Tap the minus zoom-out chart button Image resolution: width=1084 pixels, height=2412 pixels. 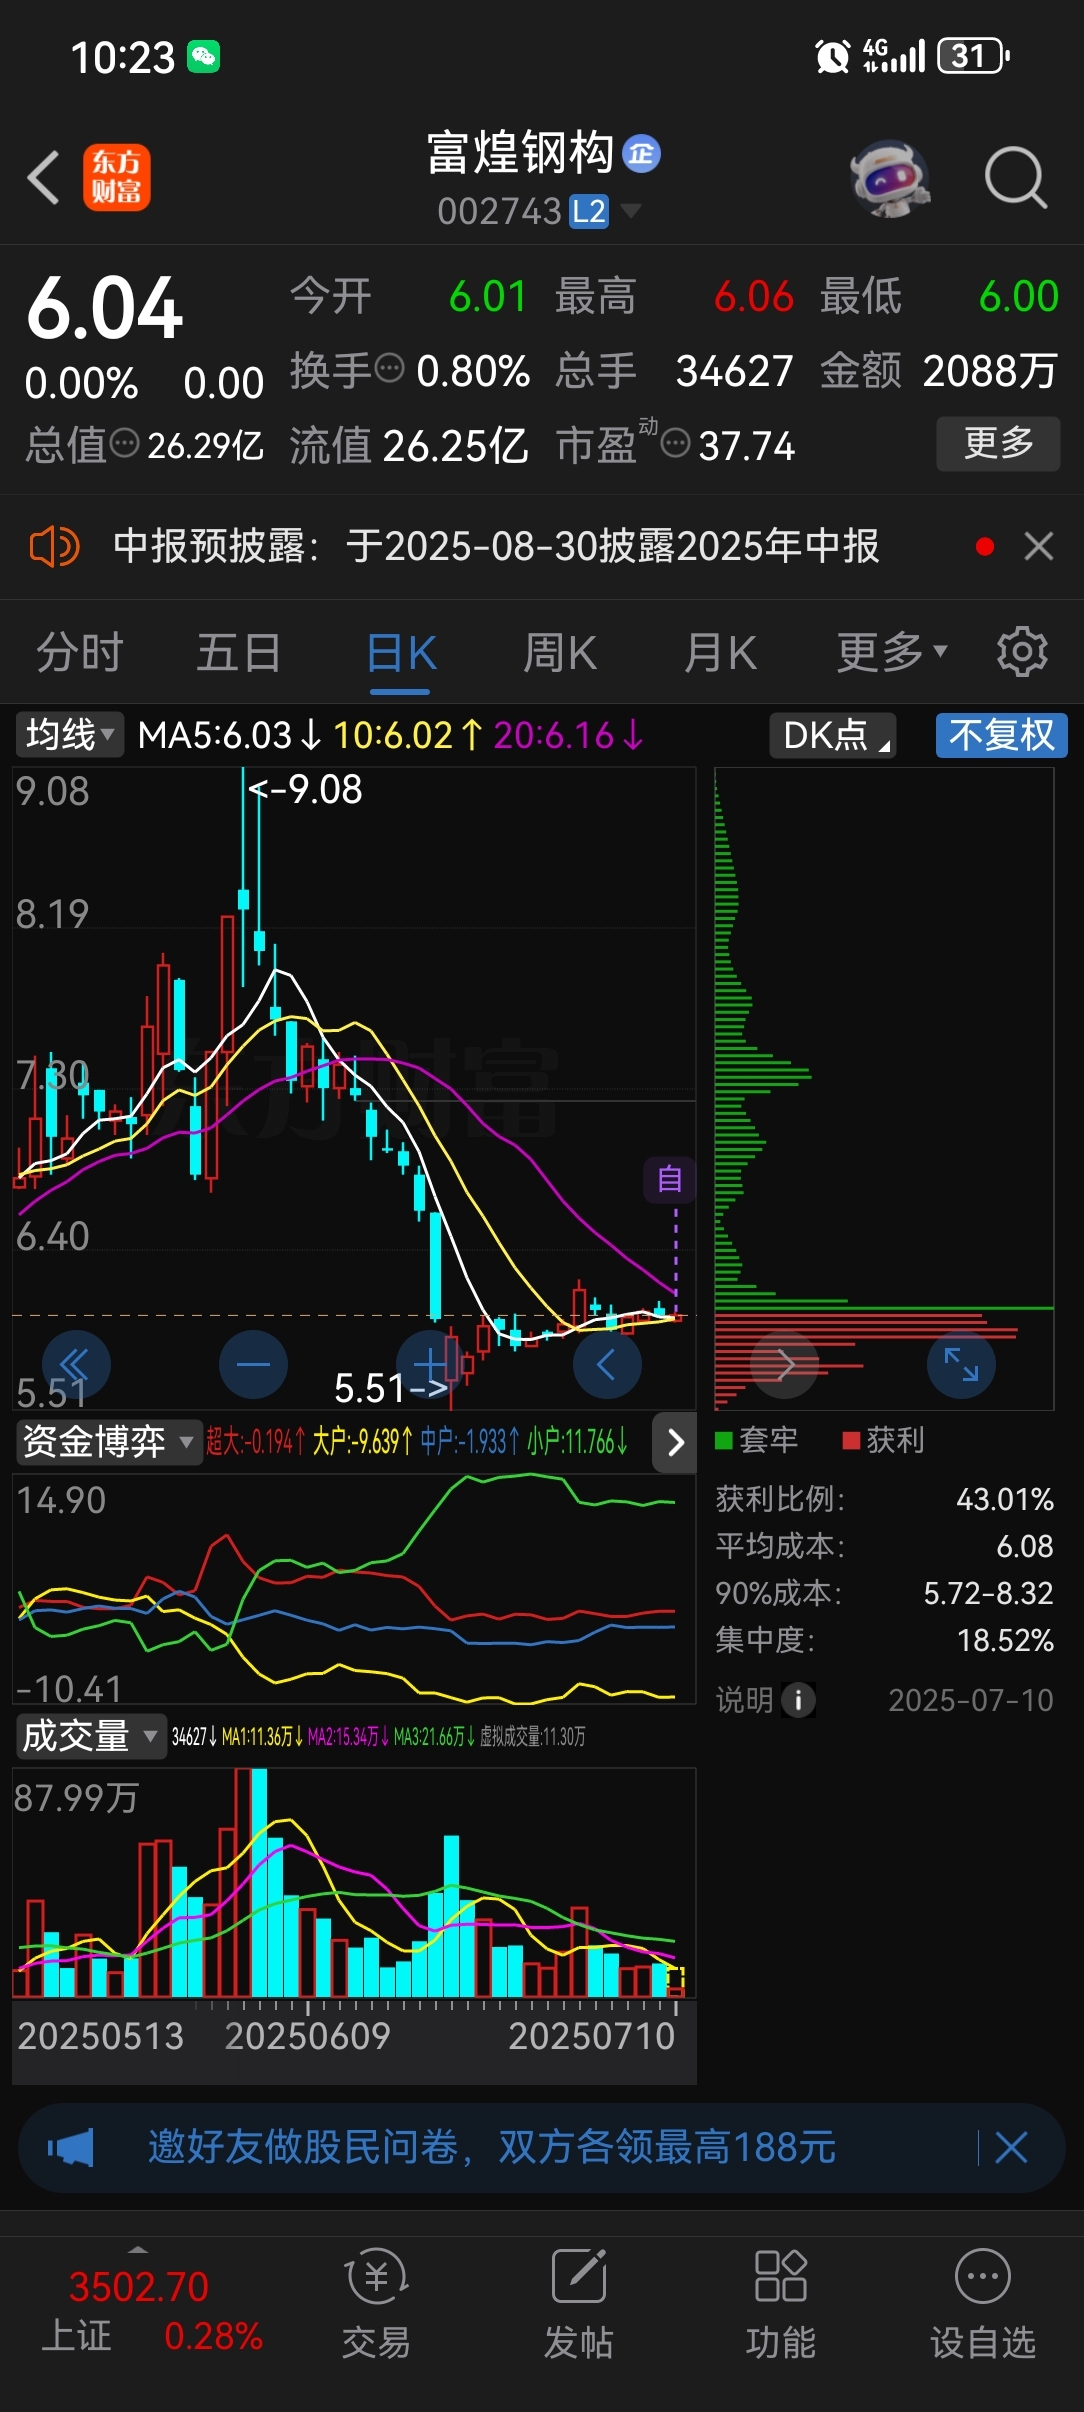pyautogui.click(x=253, y=1364)
